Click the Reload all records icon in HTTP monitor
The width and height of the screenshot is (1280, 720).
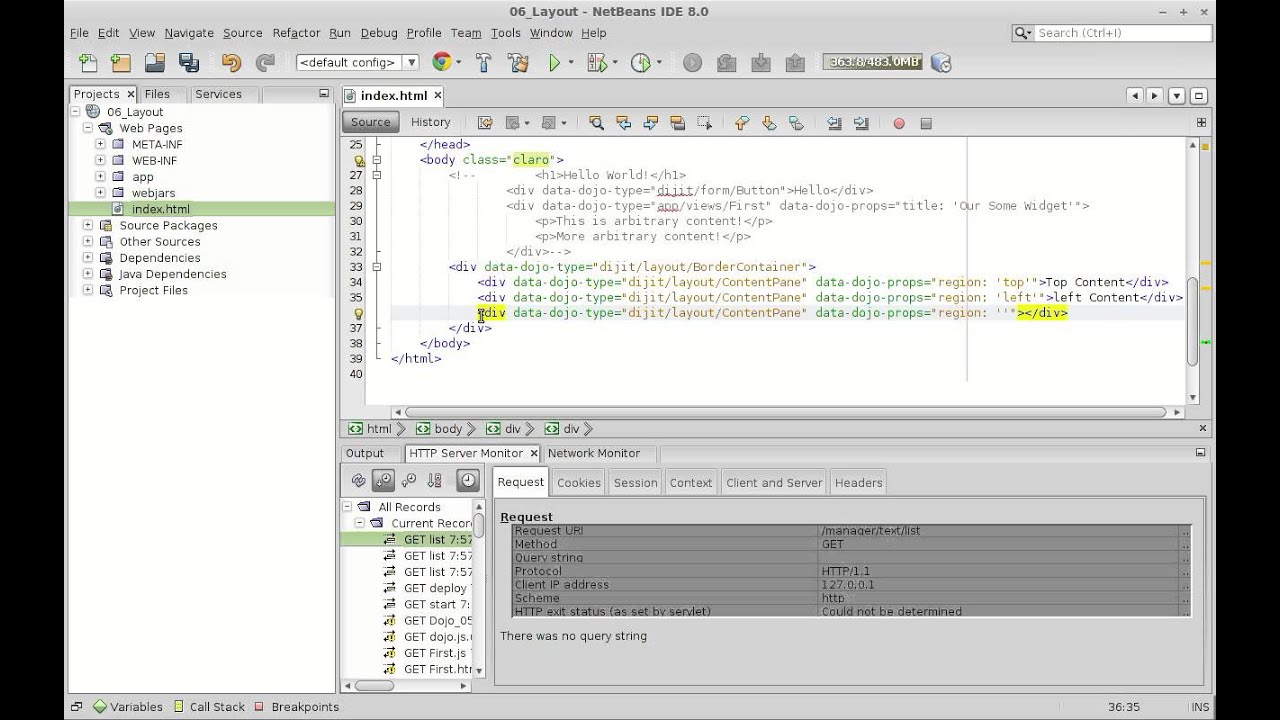(x=358, y=481)
